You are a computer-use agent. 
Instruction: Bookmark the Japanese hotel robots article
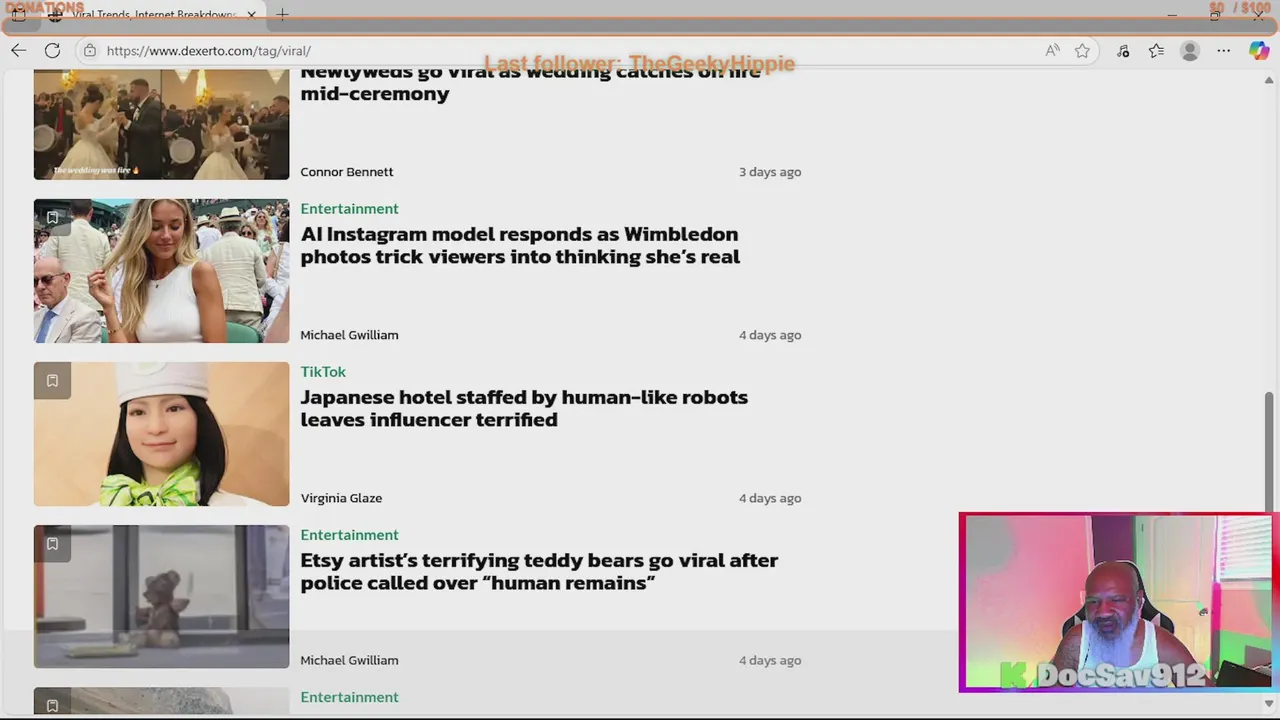click(52, 380)
